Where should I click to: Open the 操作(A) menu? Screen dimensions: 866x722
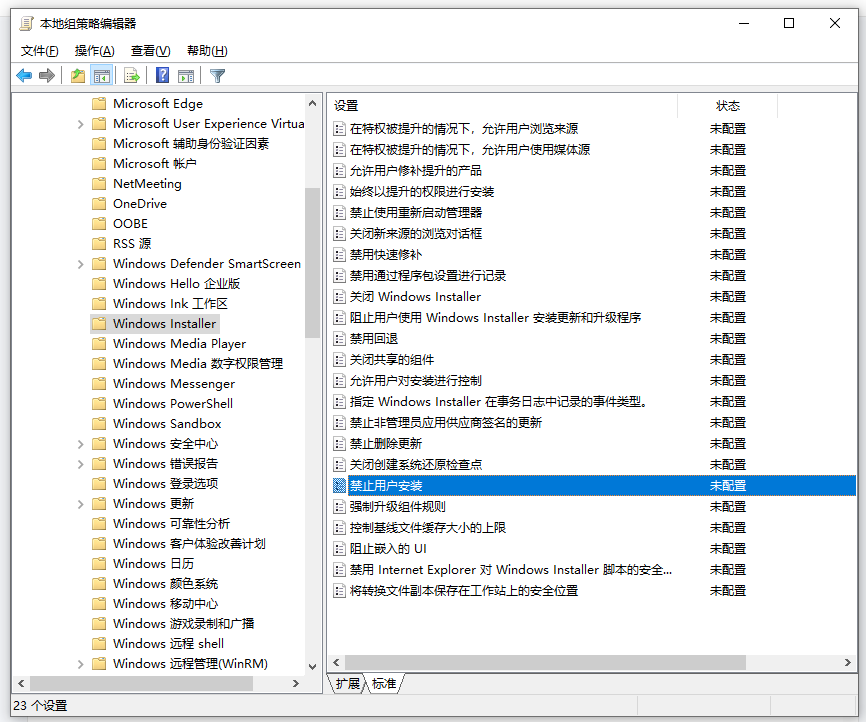point(95,51)
